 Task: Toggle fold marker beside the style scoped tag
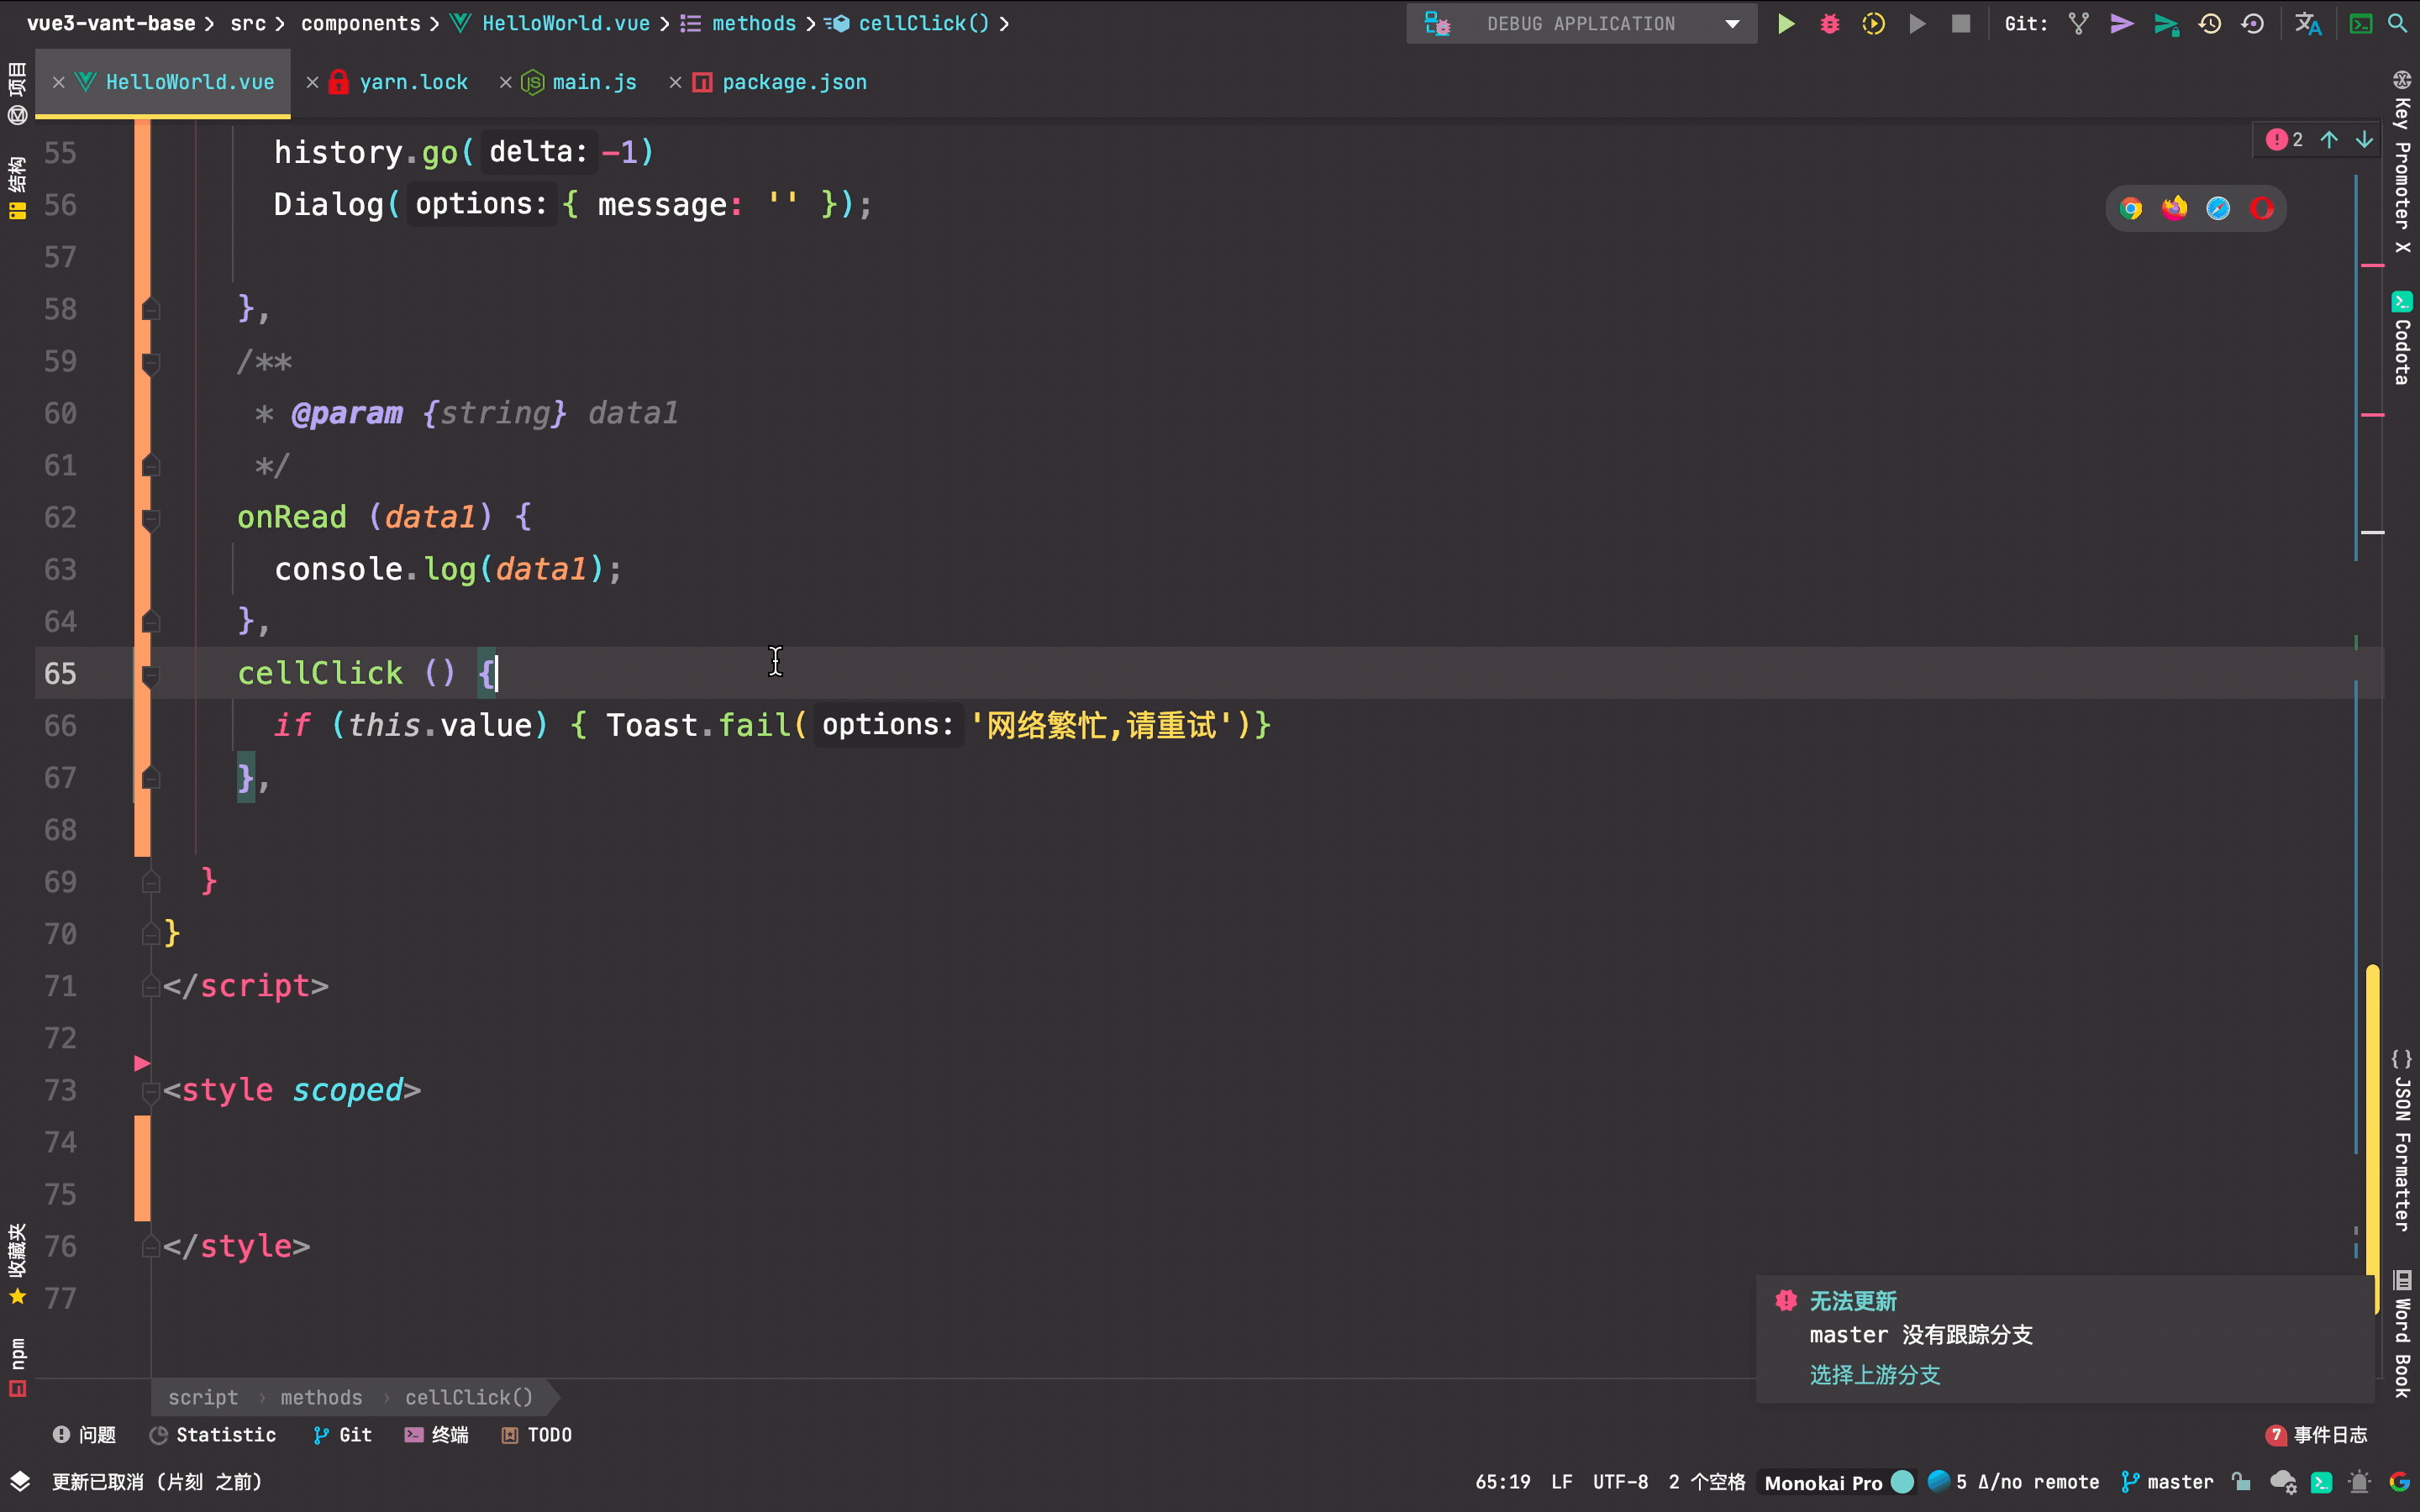pyautogui.click(x=151, y=1091)
